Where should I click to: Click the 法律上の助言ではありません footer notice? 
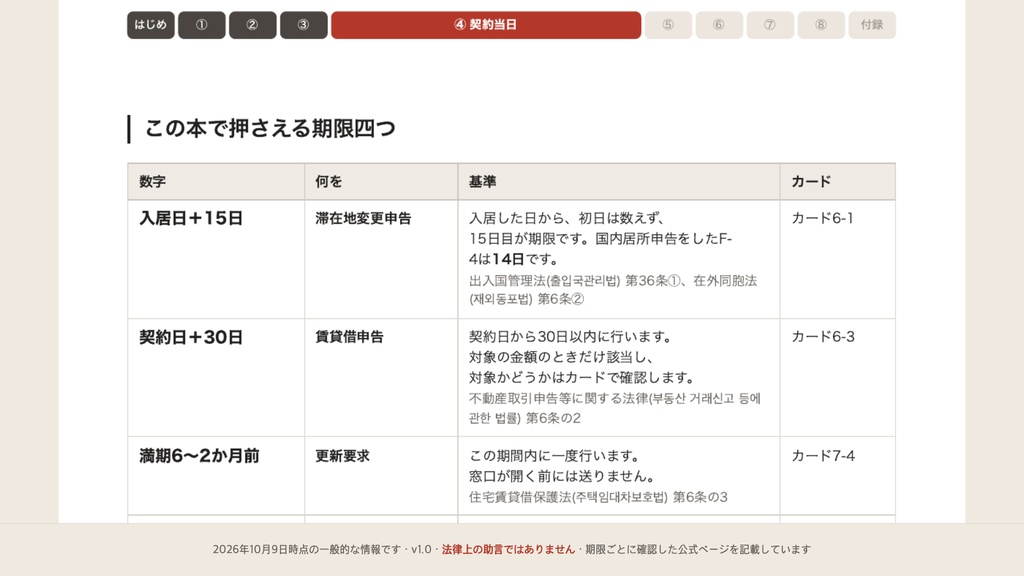click(508, 549)
